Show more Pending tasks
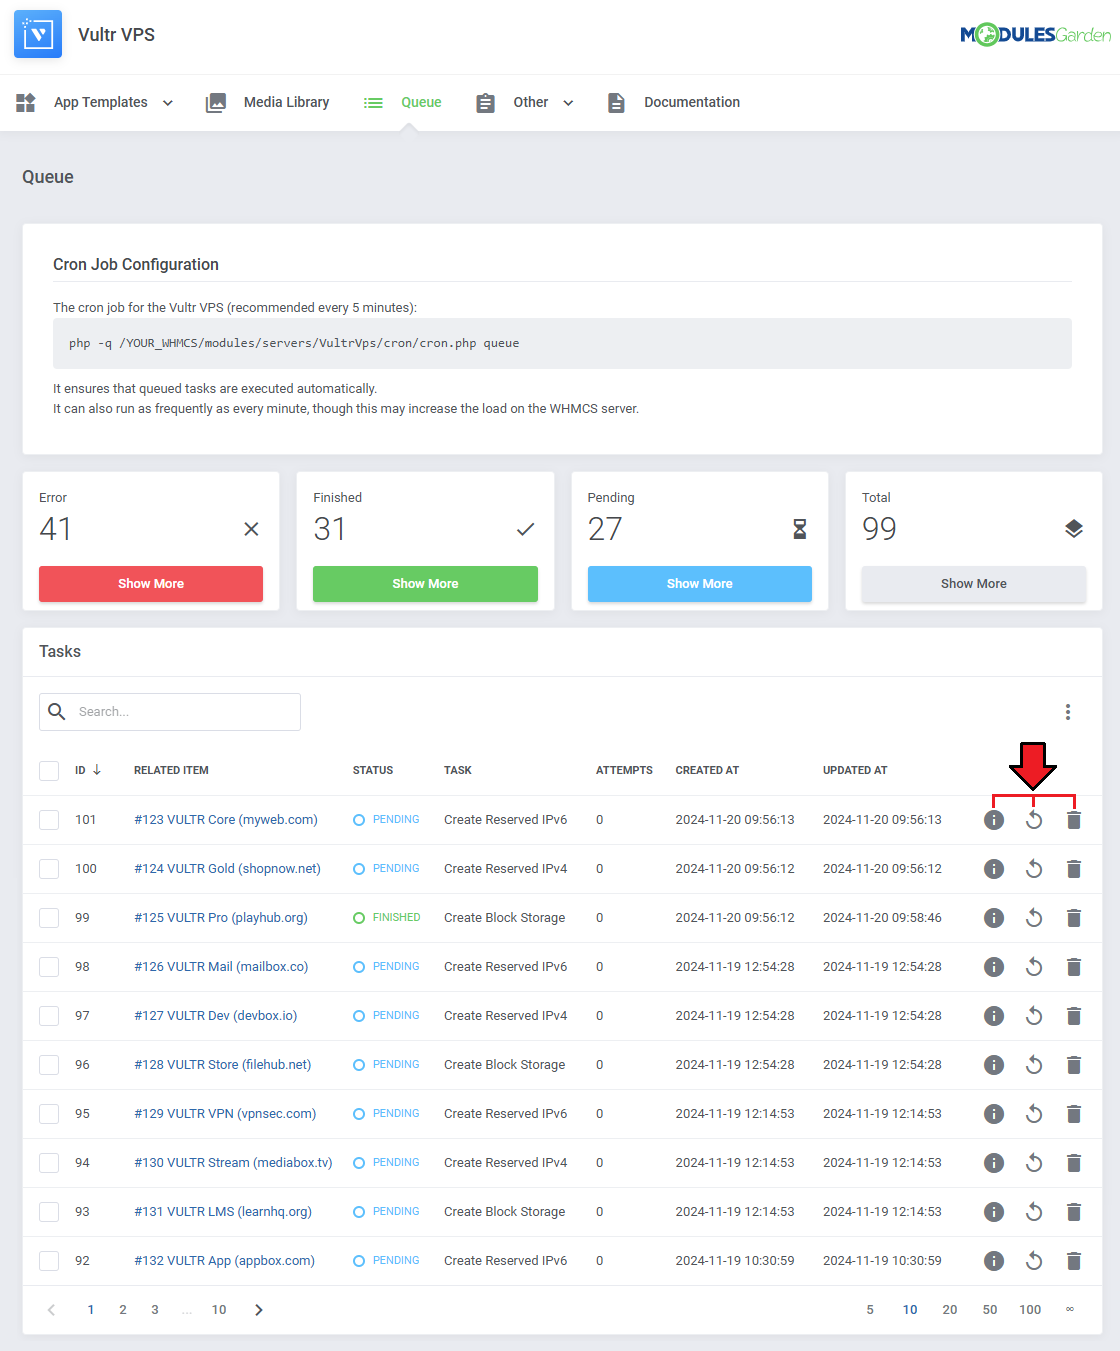The image size is (1120, 1351). coord(700,584)
